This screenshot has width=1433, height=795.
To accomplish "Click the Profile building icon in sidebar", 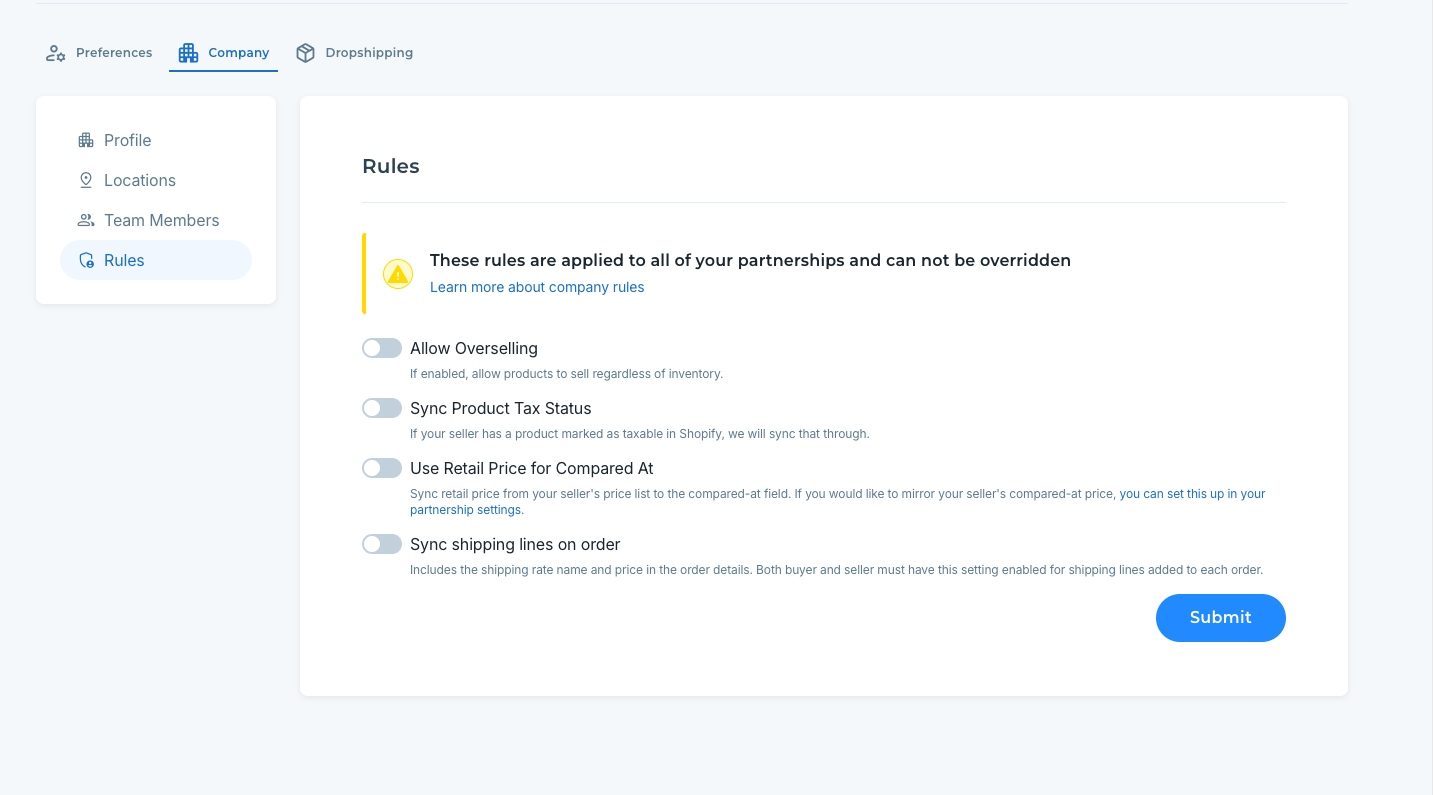I will (86, 140).
